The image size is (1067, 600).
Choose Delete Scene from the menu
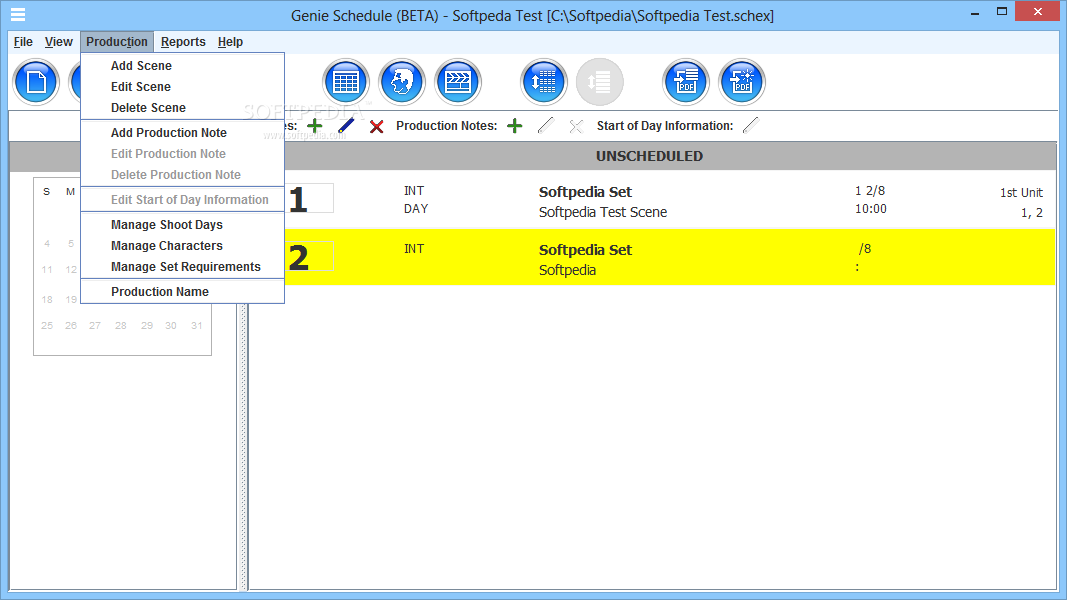pos(182,108)
